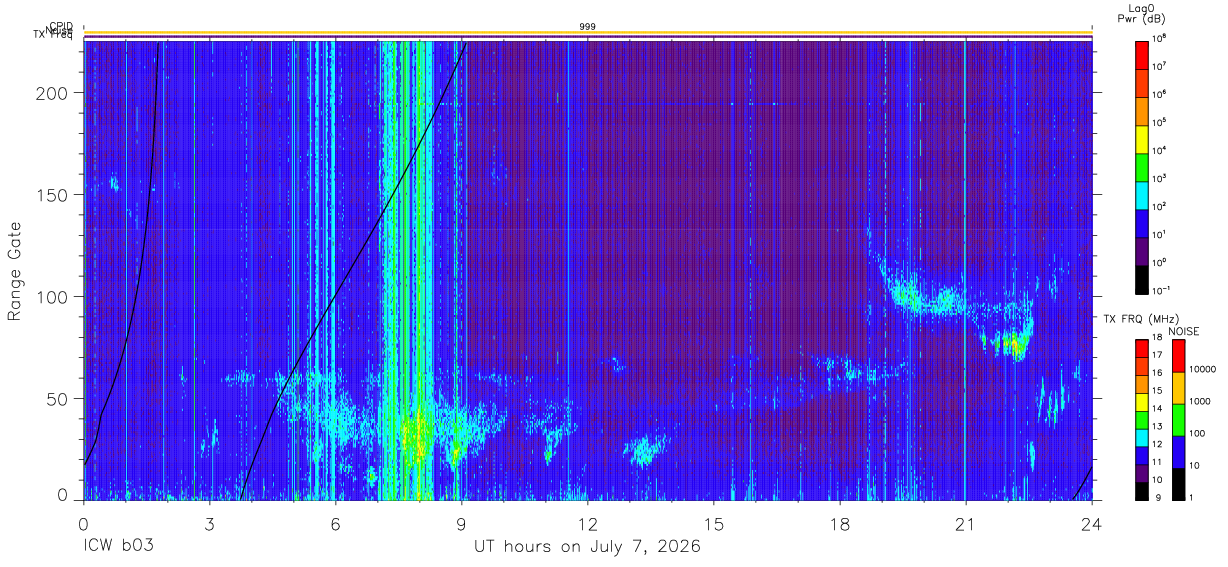Click the green segment of the TX FRQ colorbar

[1141, 420]
